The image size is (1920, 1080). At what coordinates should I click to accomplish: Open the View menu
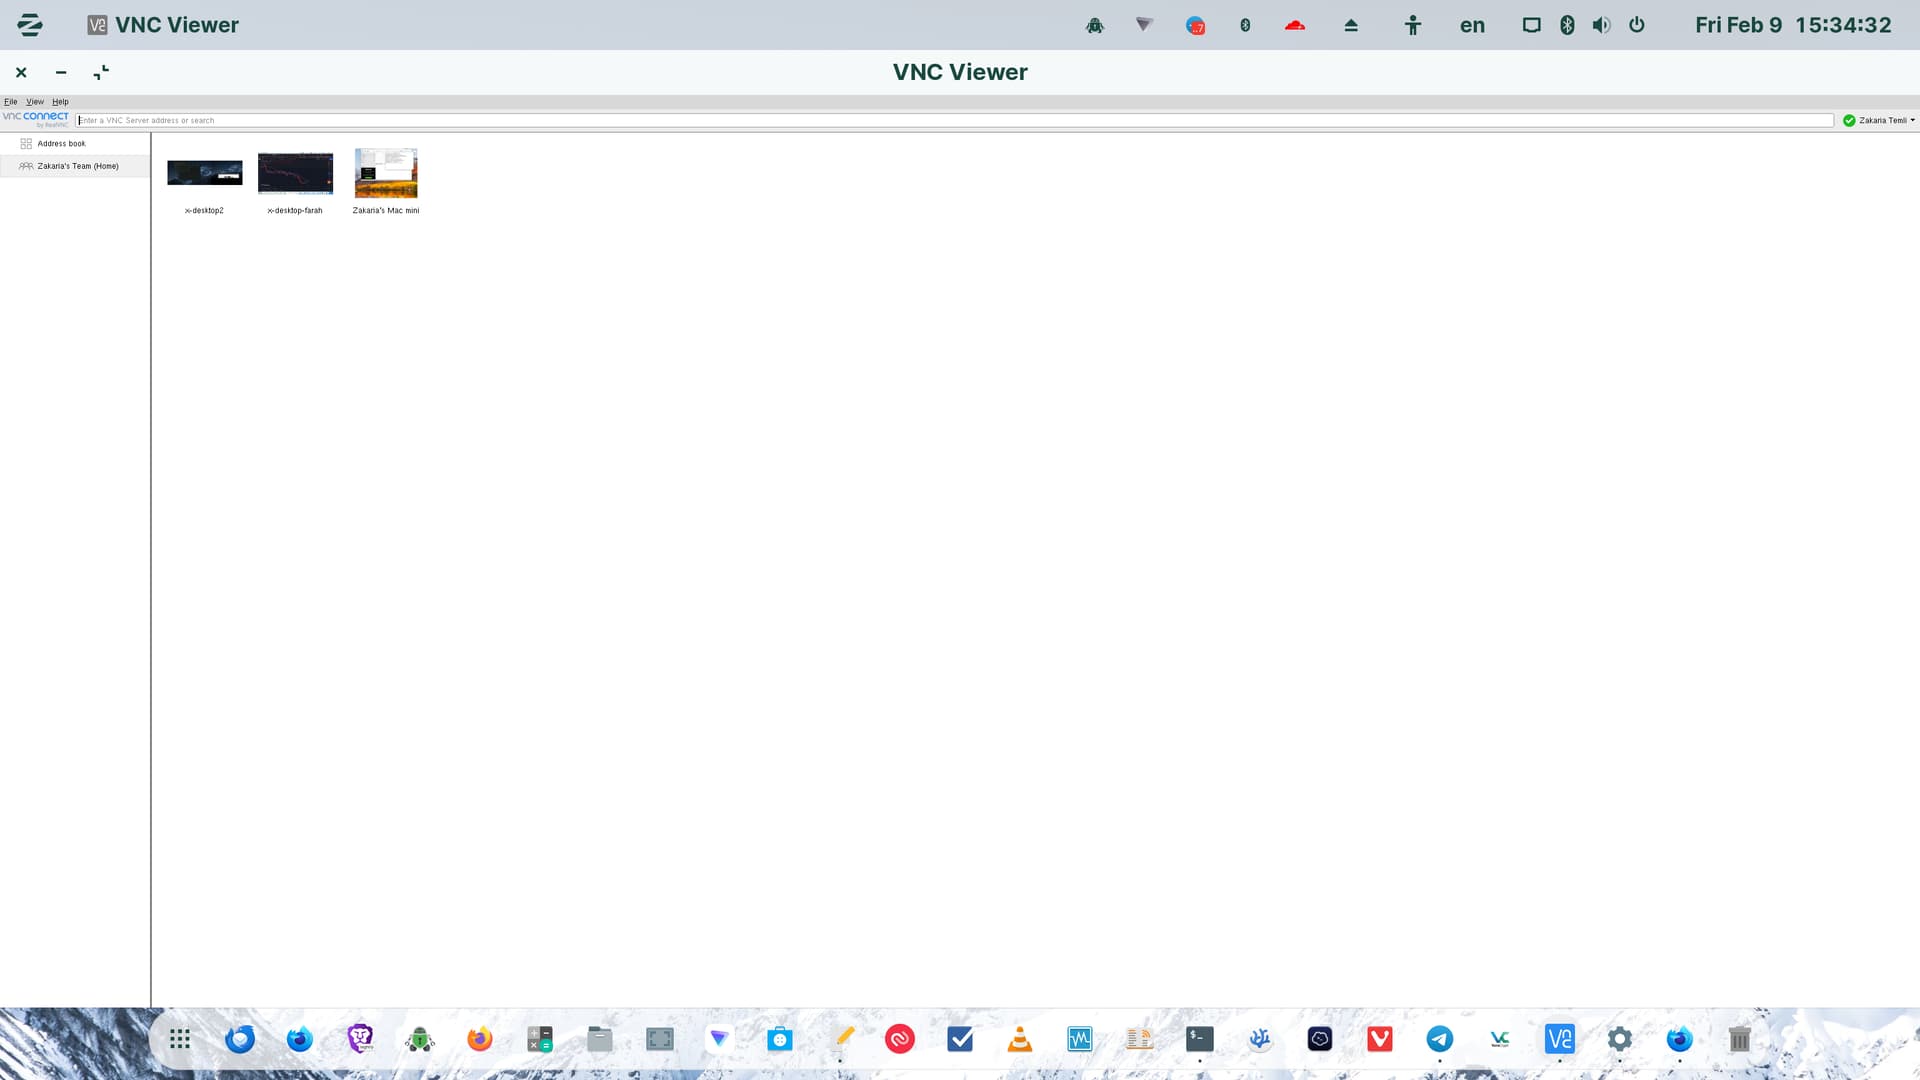tap(35, 102)
